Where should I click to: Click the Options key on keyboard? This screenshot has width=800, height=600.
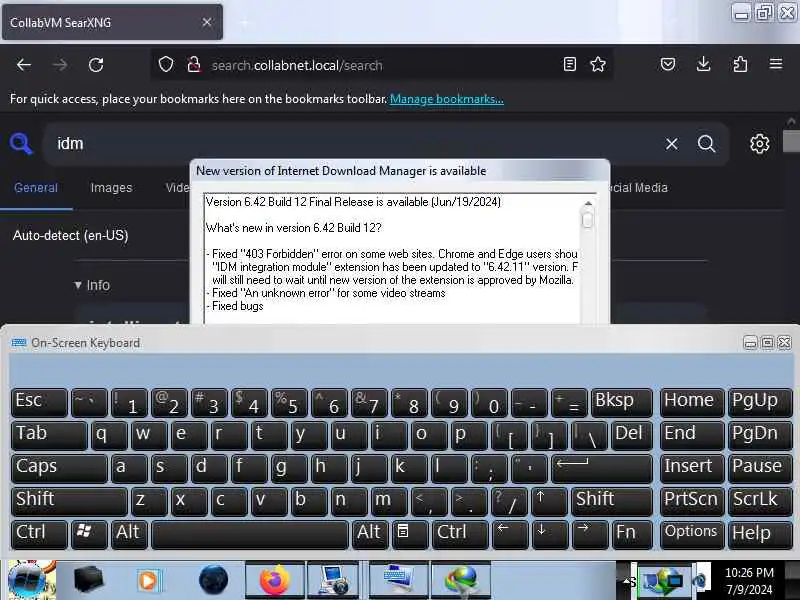point(692,534)
